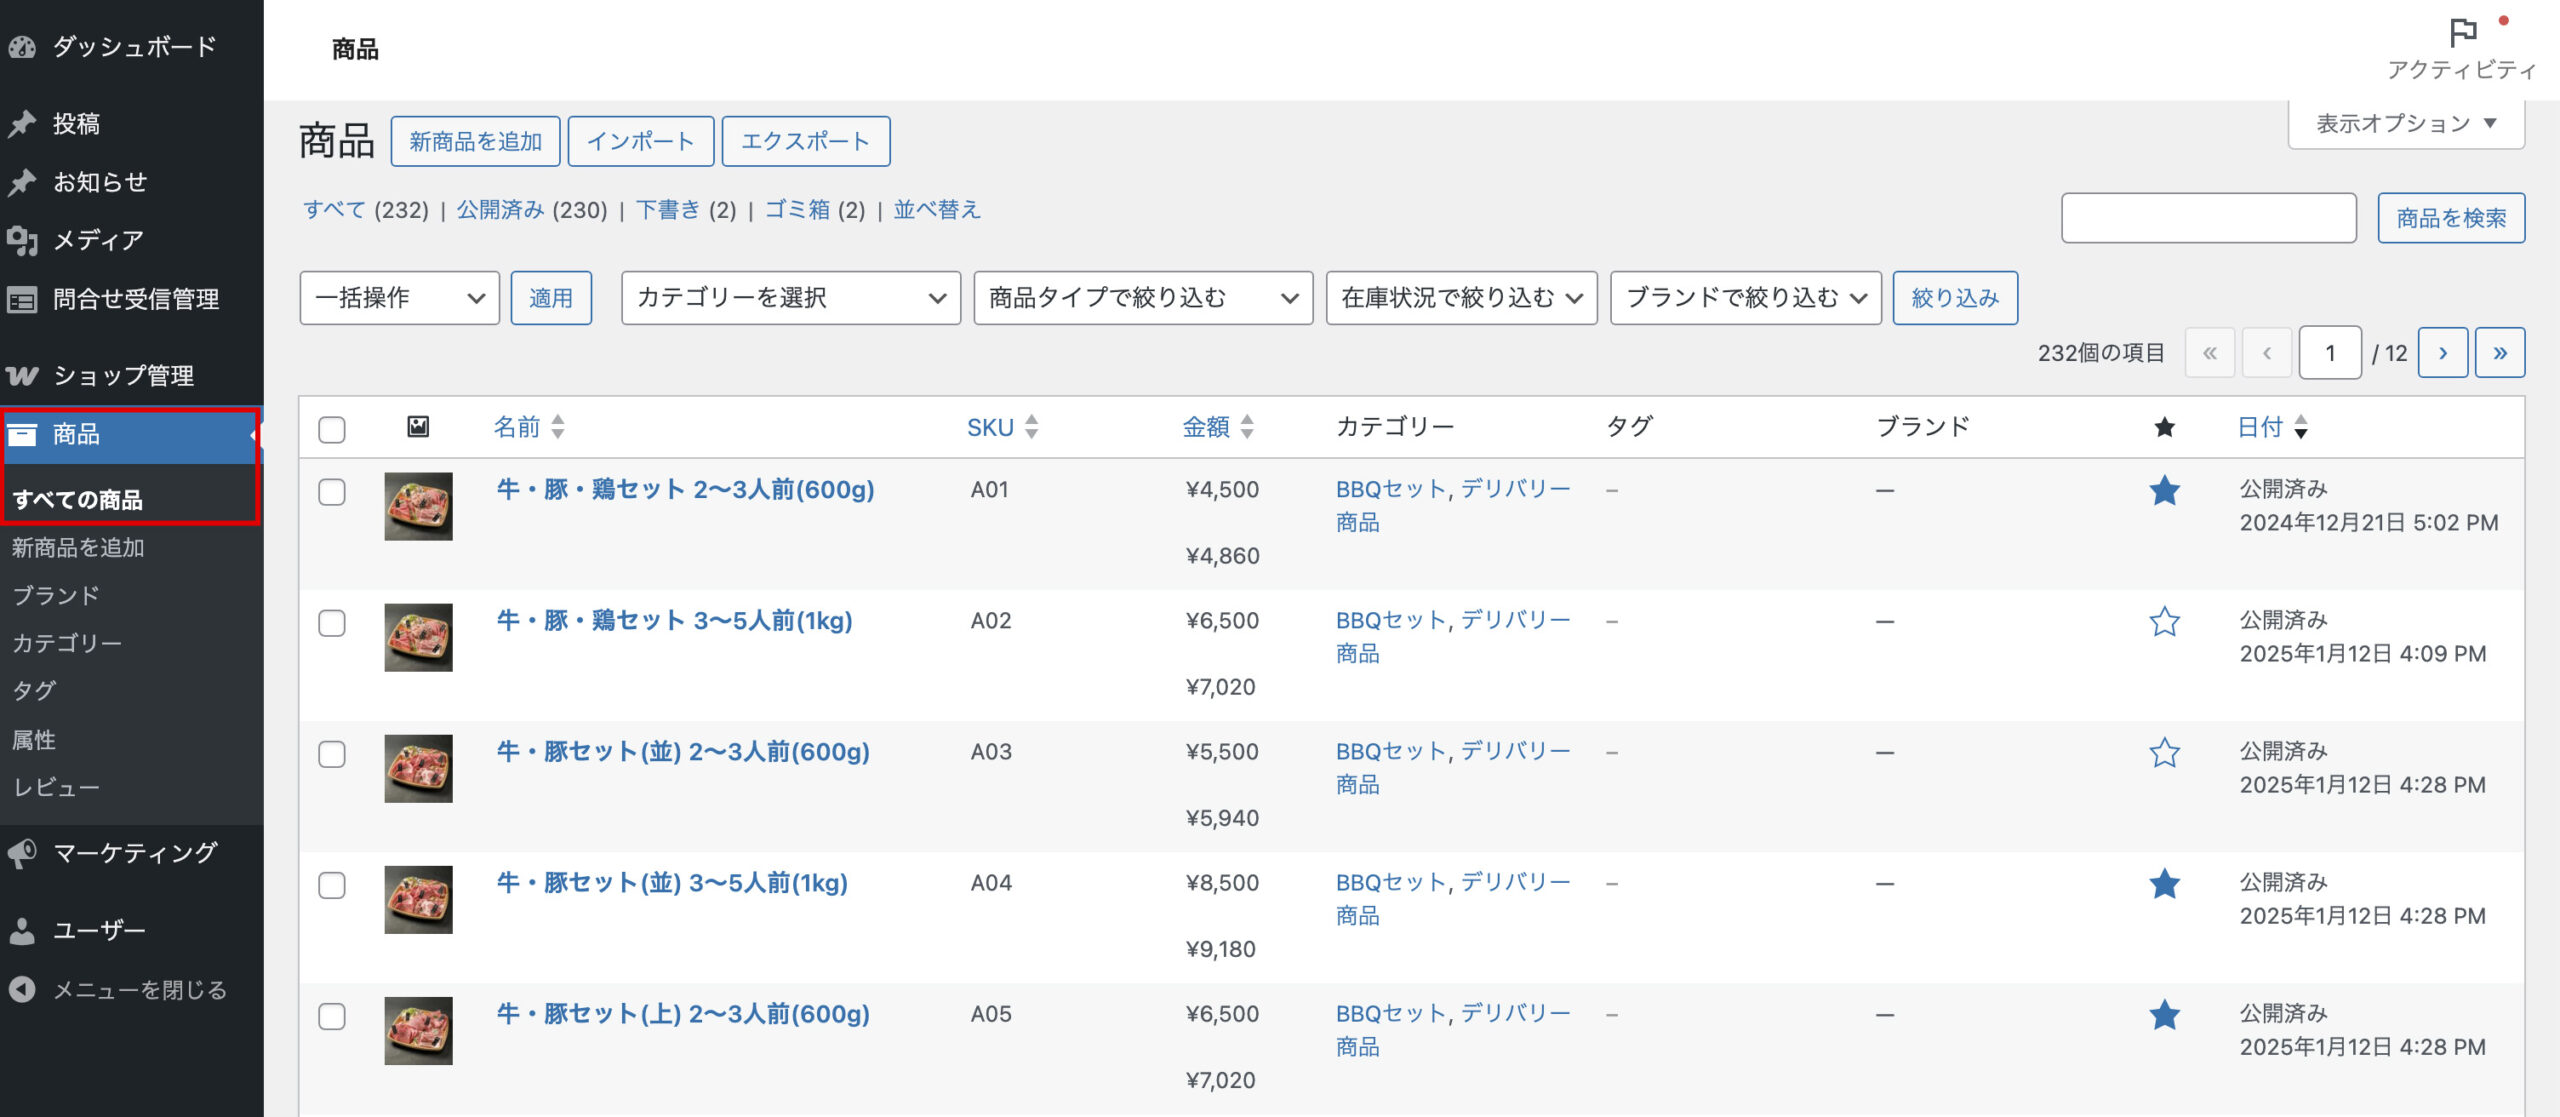Viewport: 2560px width, 1117px height.
Task: Collapse menu via メニューを閉じる icon
Action: click(x=22, y=990)
